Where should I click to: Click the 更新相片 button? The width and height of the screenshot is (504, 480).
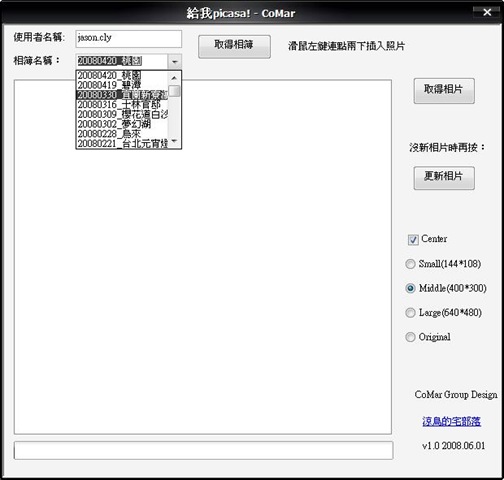[444, 178]
